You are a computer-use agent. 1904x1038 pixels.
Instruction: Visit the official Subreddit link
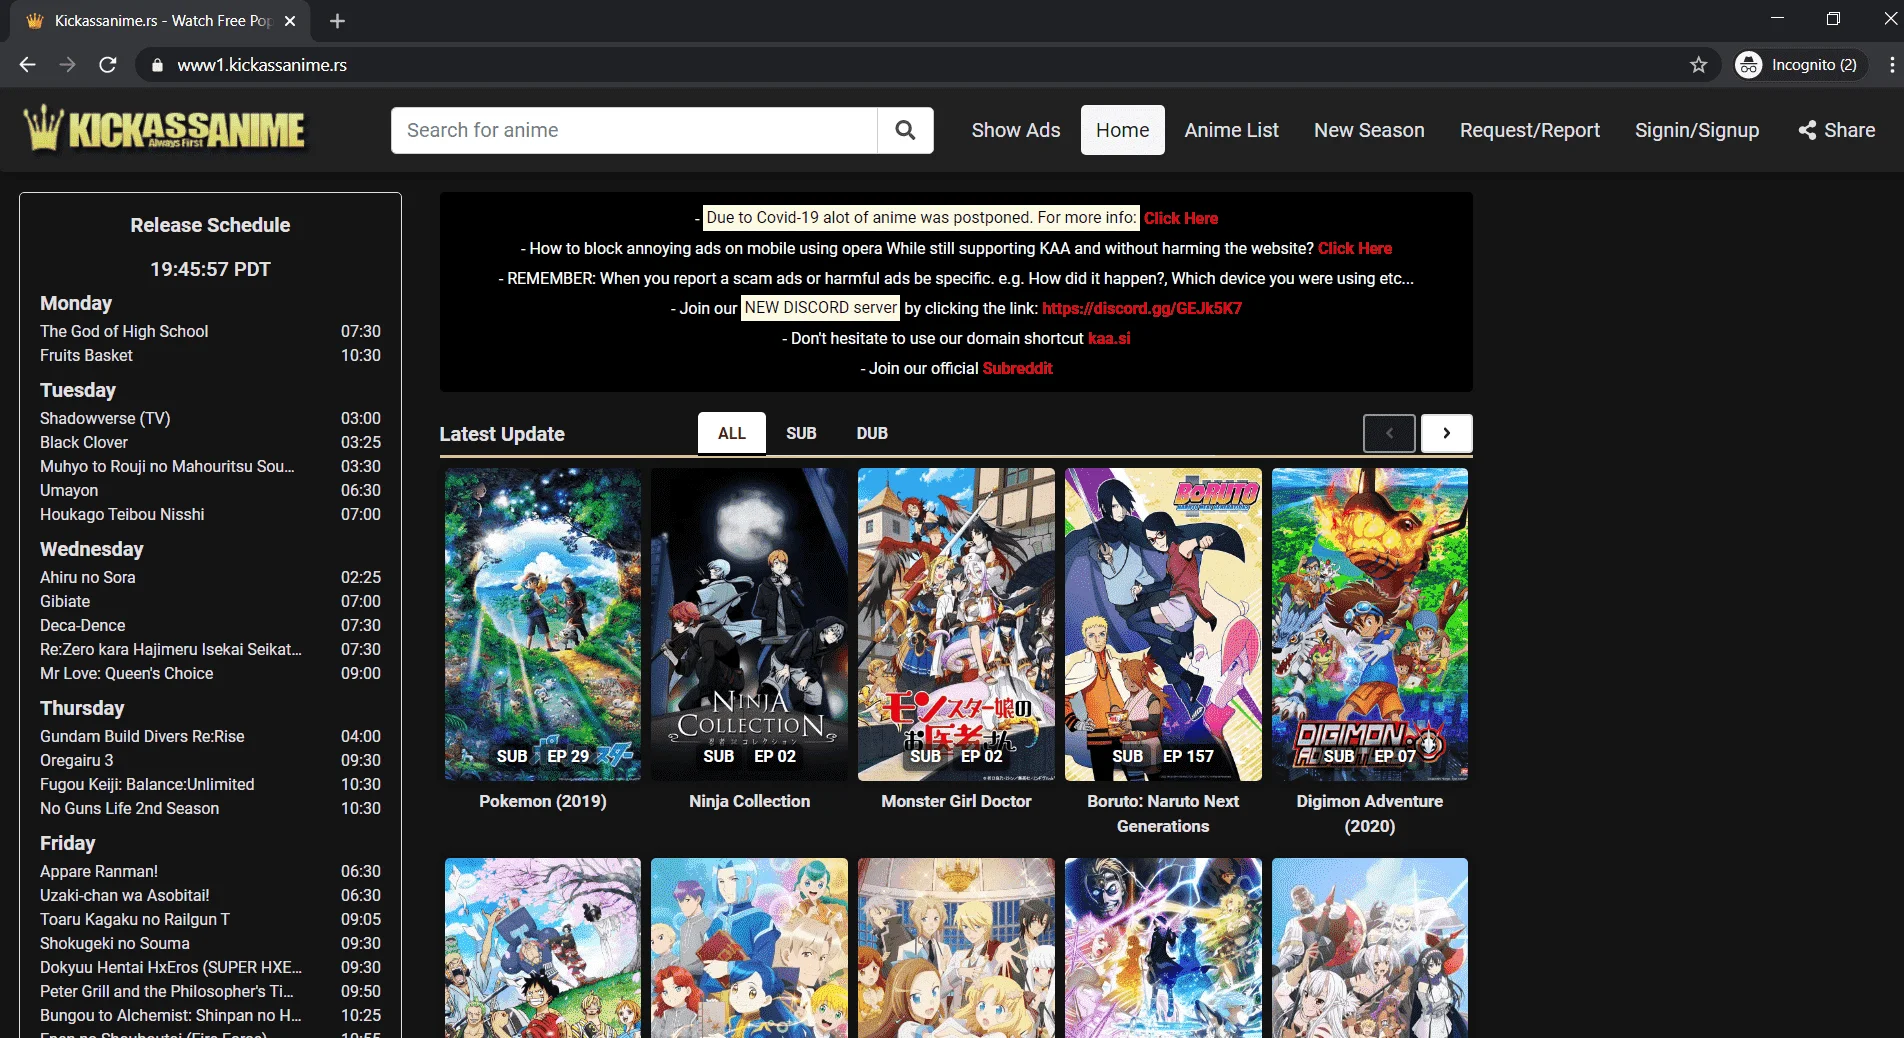(x=1017, y=368)
